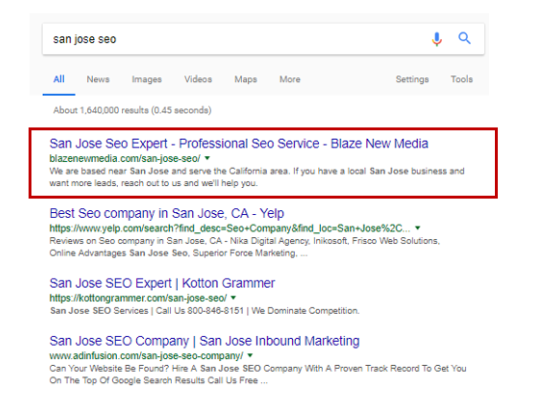Screen dimensions: 533x400
Task: Click the magnifying glass search icon
Action: tap(464, 38)
